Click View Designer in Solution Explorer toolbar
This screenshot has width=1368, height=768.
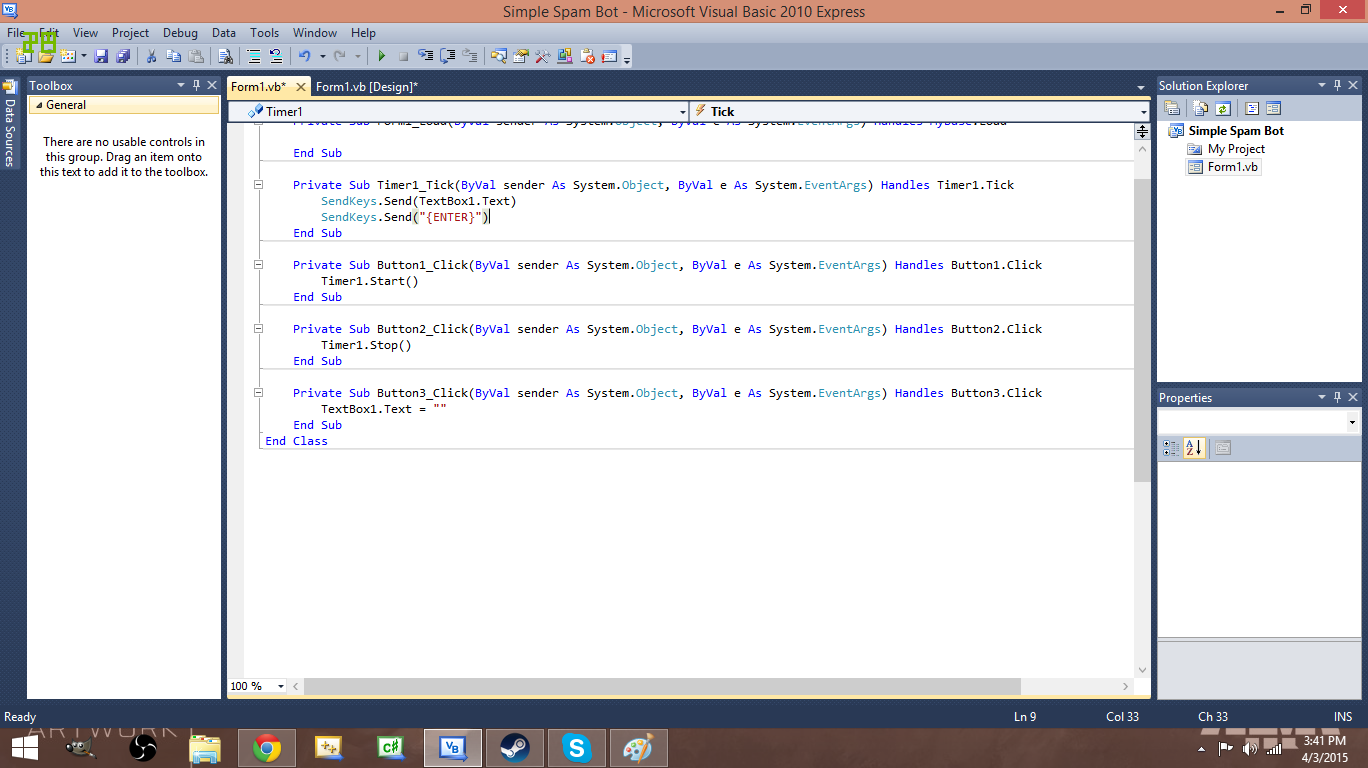tap(1273, 108)
